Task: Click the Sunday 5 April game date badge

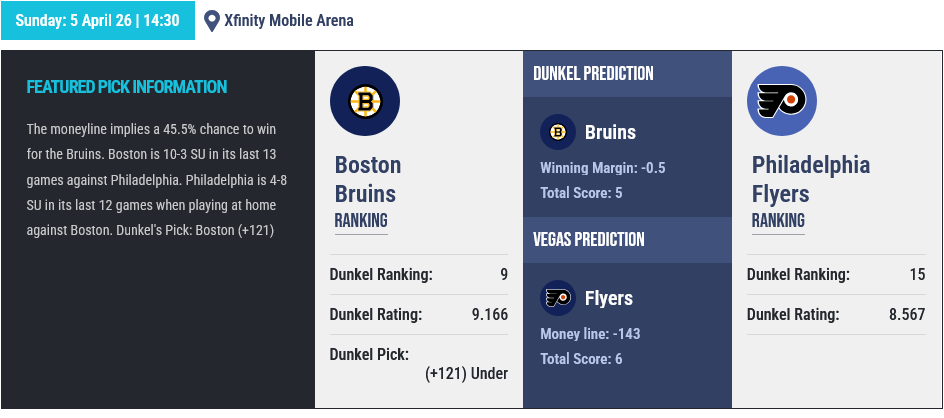Action: click(97, 20)
